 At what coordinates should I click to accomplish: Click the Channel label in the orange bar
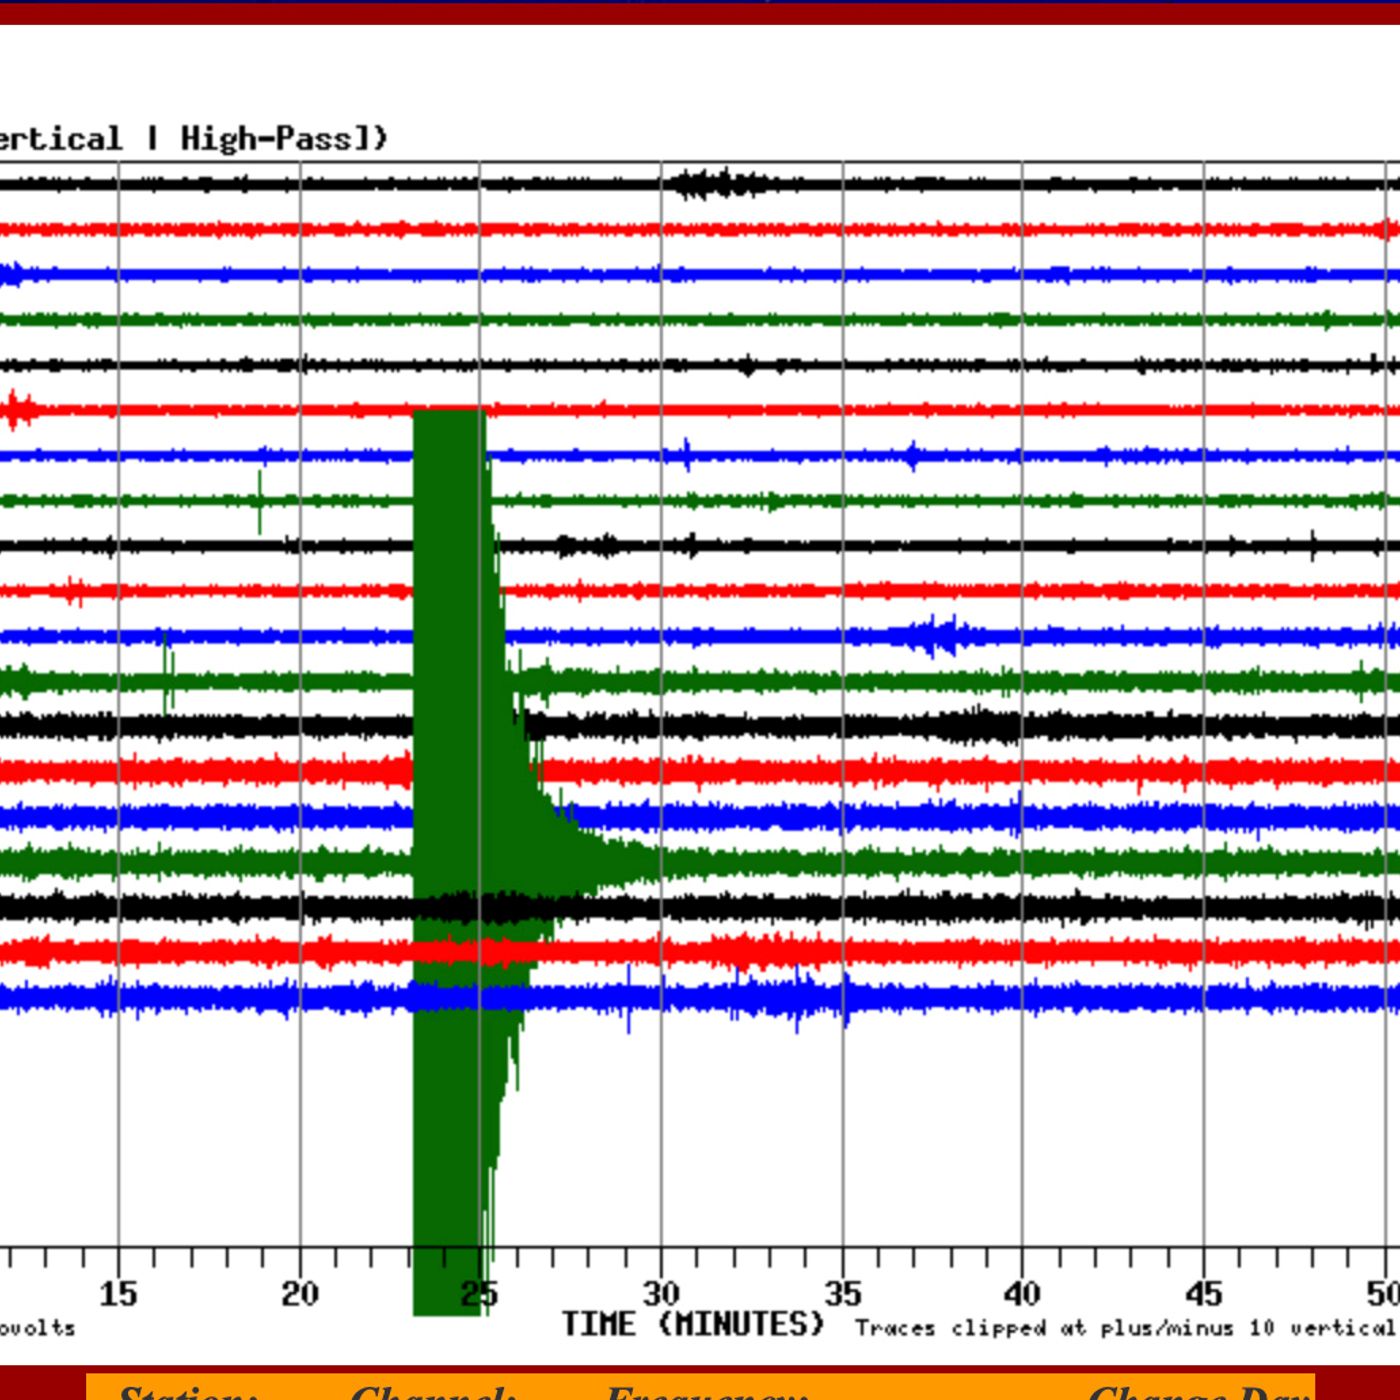[432, 1391]
